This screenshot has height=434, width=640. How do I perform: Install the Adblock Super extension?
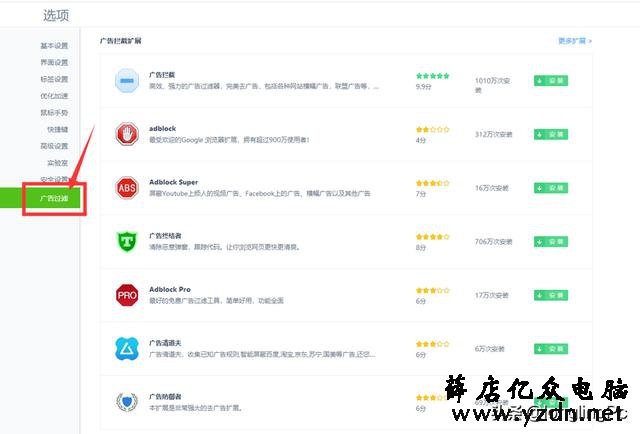point(551,188)
